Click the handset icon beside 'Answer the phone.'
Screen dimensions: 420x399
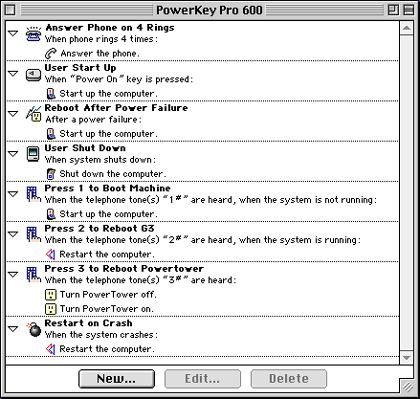tap(51, 54)
